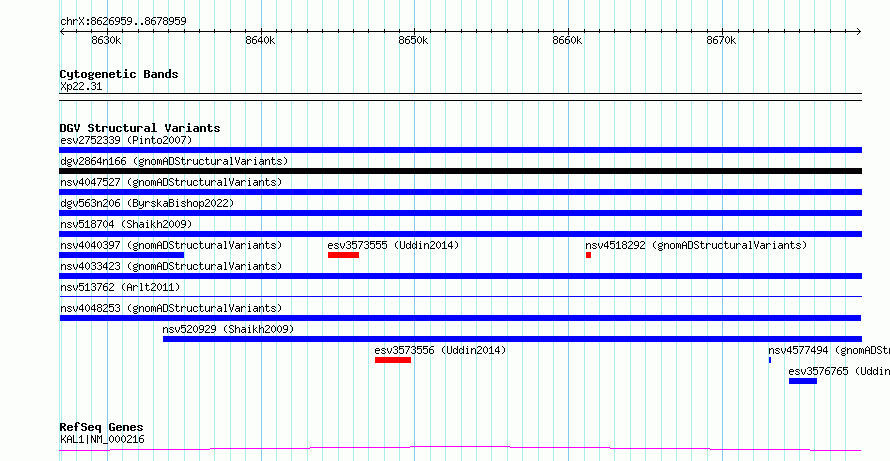Click the nsv520929 (Shaikh2009) blue bar
Screen dimensions: 890x461
(x=513, y=339)
